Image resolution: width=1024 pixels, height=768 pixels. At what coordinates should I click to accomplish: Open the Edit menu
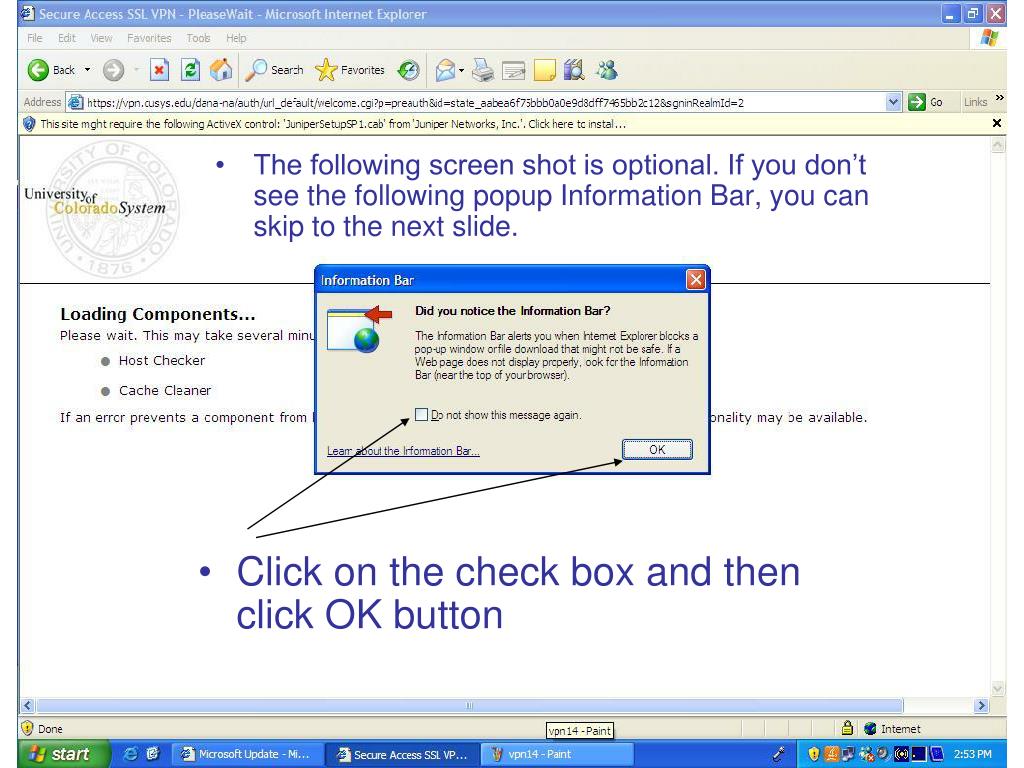pos(67,38)
